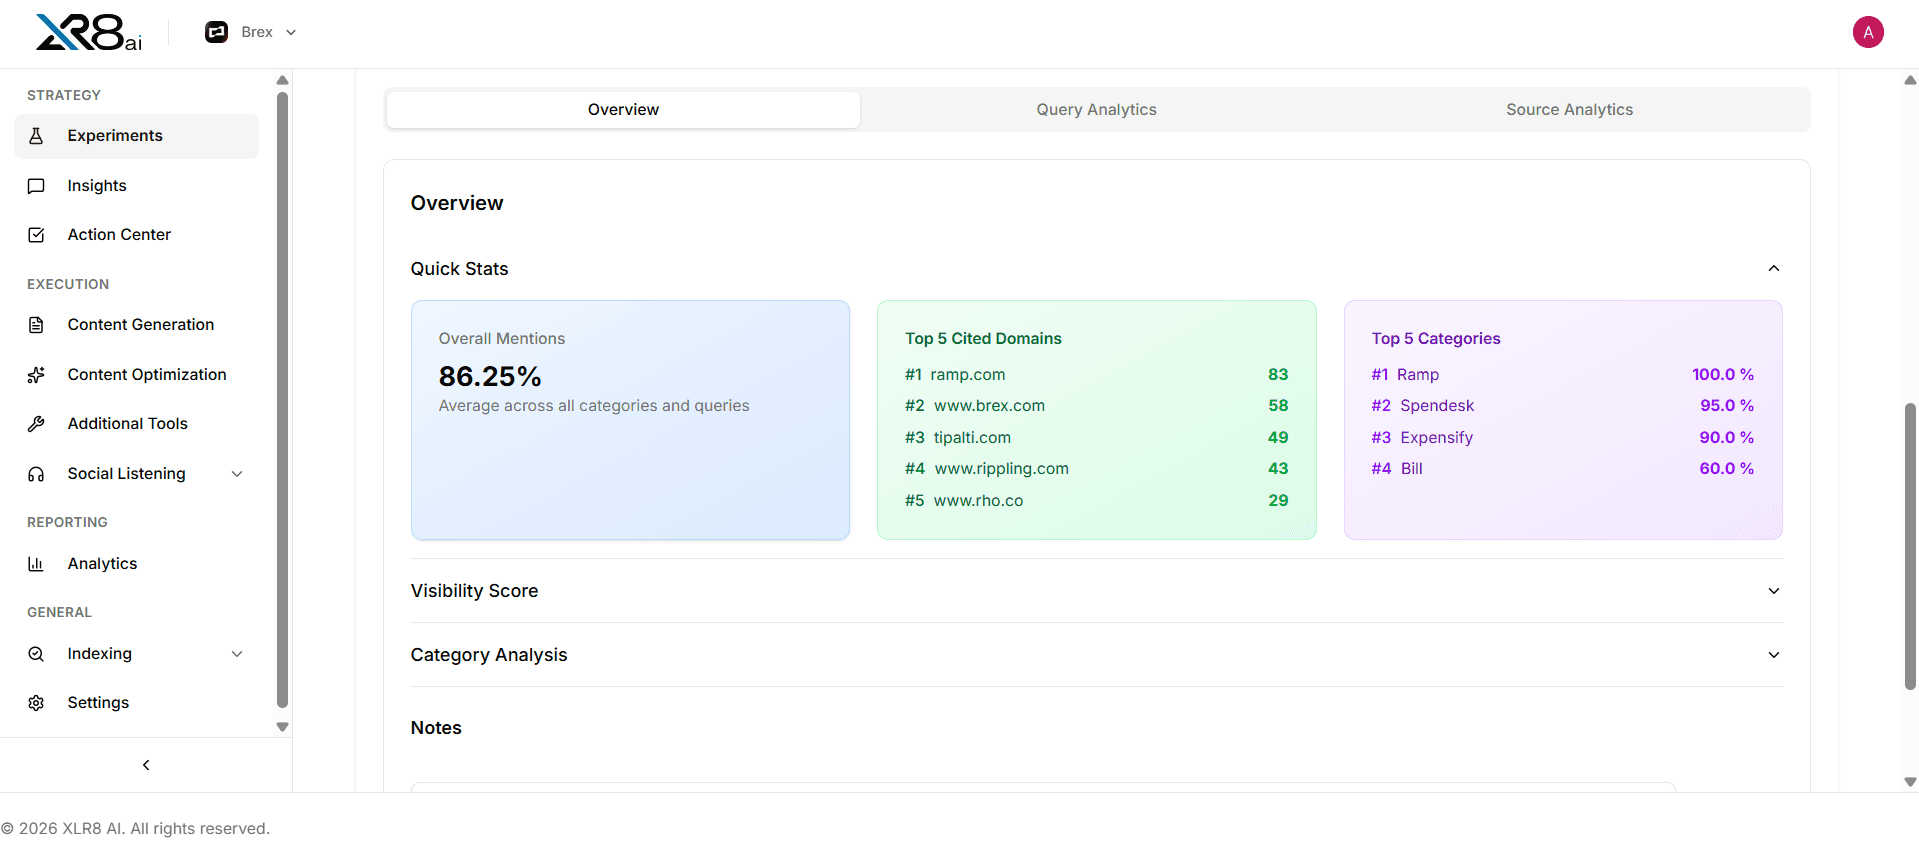Collapse the sidebar with the arrow

click(x=146, y=765)
